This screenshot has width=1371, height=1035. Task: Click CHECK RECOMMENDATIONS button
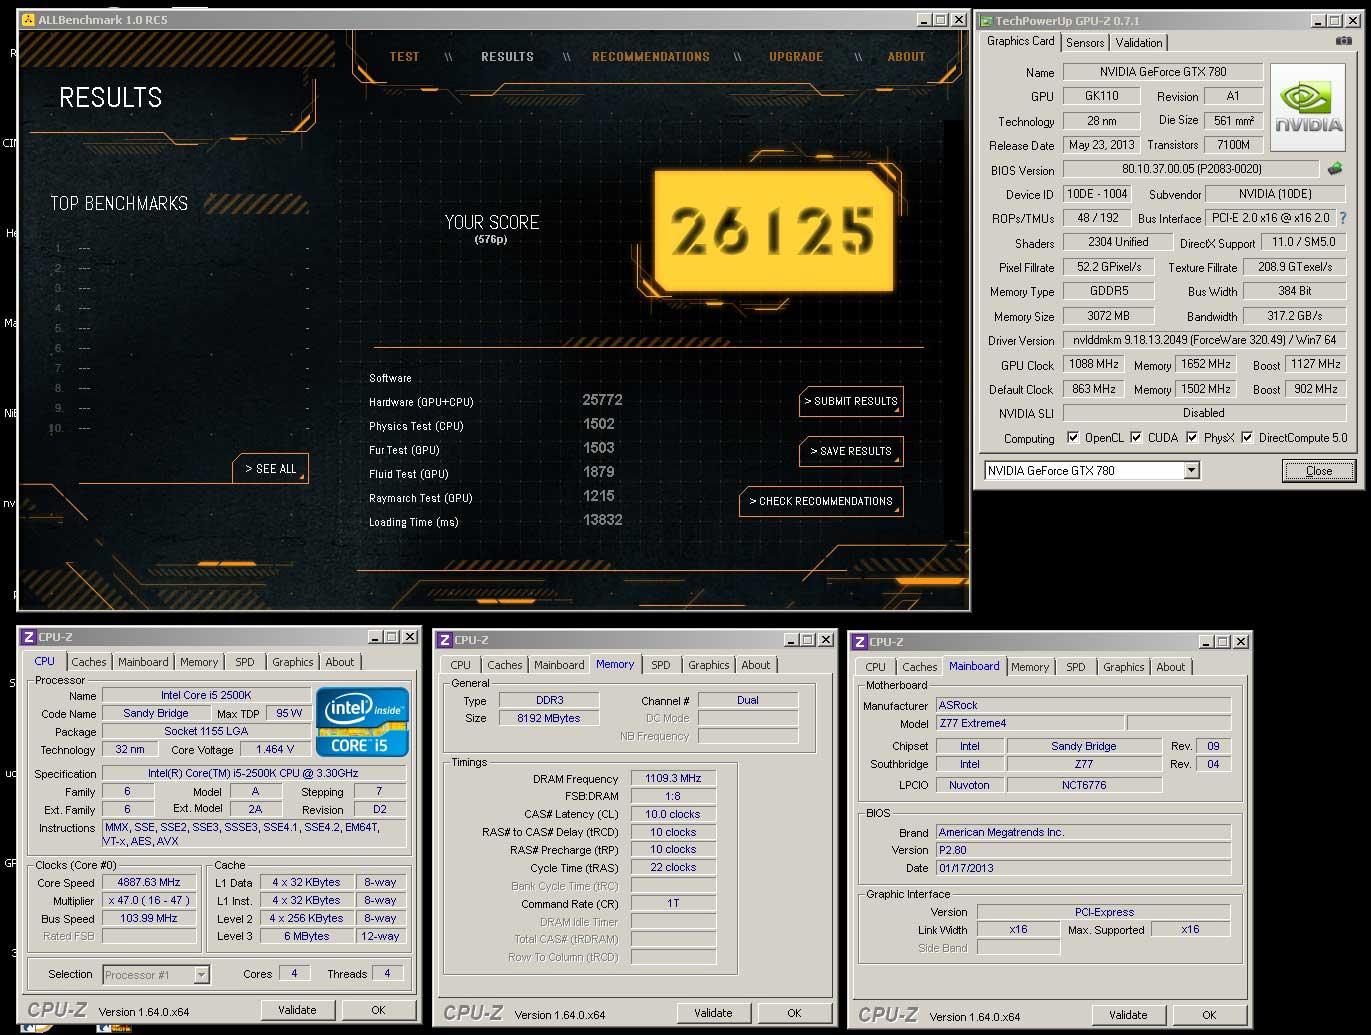click(821, 501)
